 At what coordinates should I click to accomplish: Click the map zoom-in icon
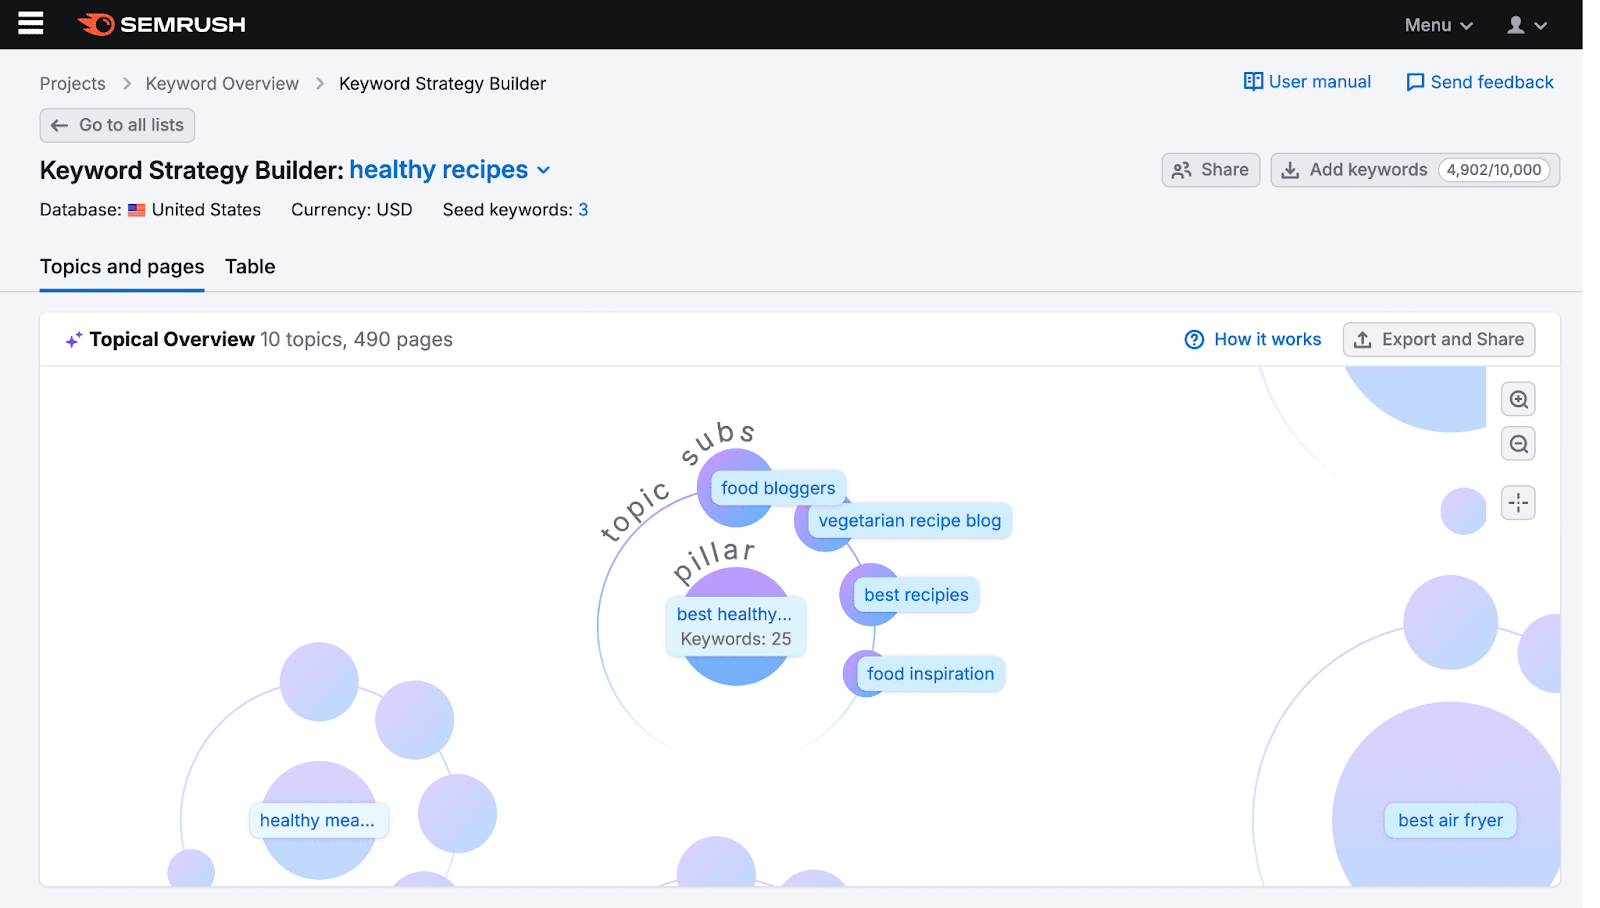(1518, 398)
